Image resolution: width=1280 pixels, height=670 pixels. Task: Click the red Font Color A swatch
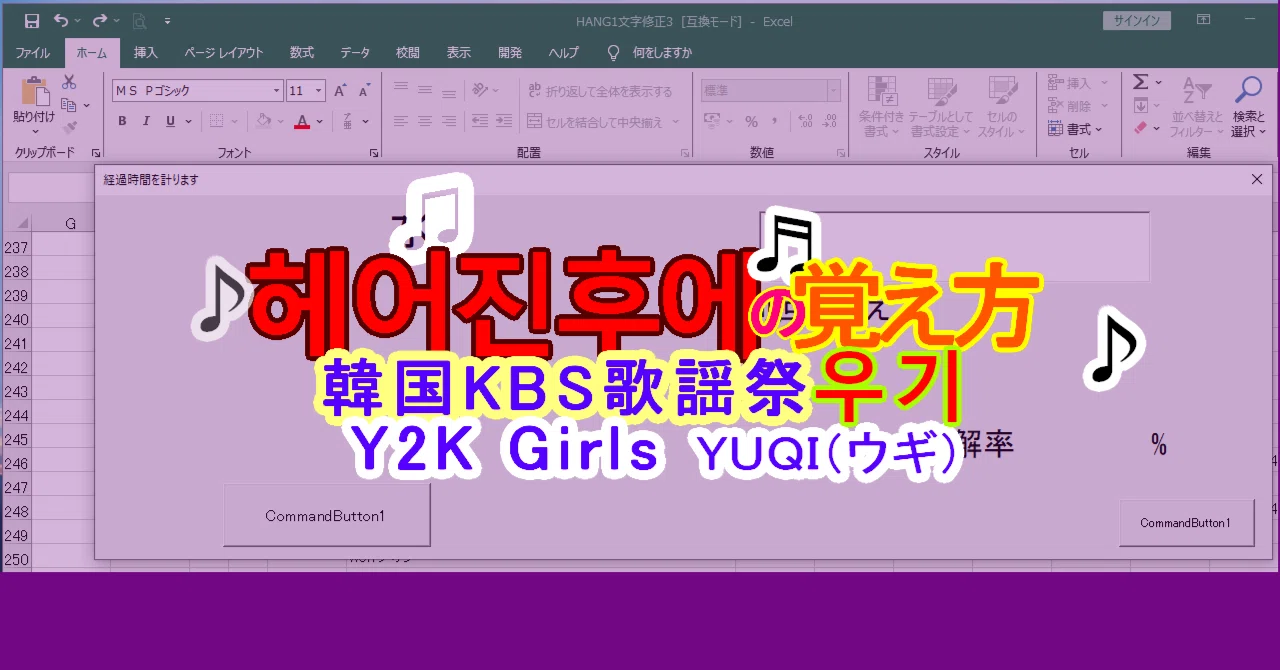[x=302, y=121]
